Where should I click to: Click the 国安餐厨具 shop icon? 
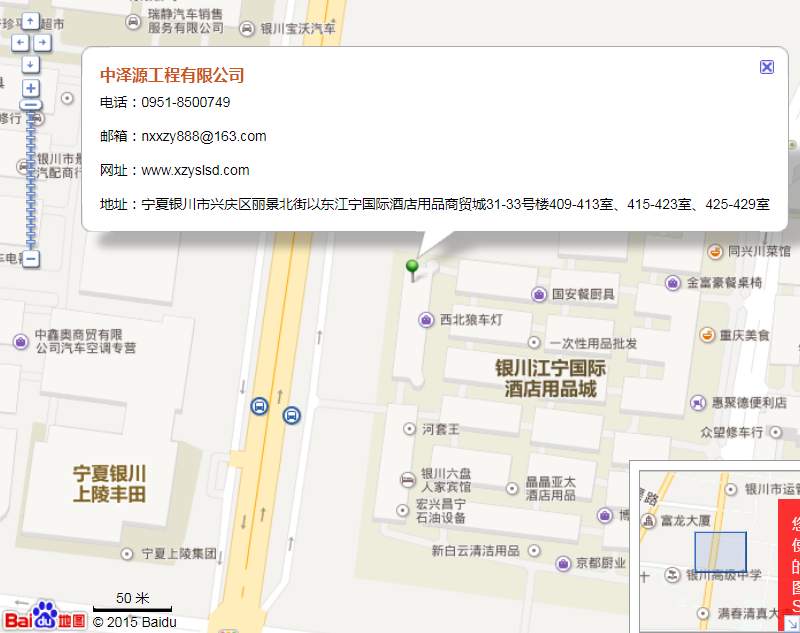pos(539,294)
